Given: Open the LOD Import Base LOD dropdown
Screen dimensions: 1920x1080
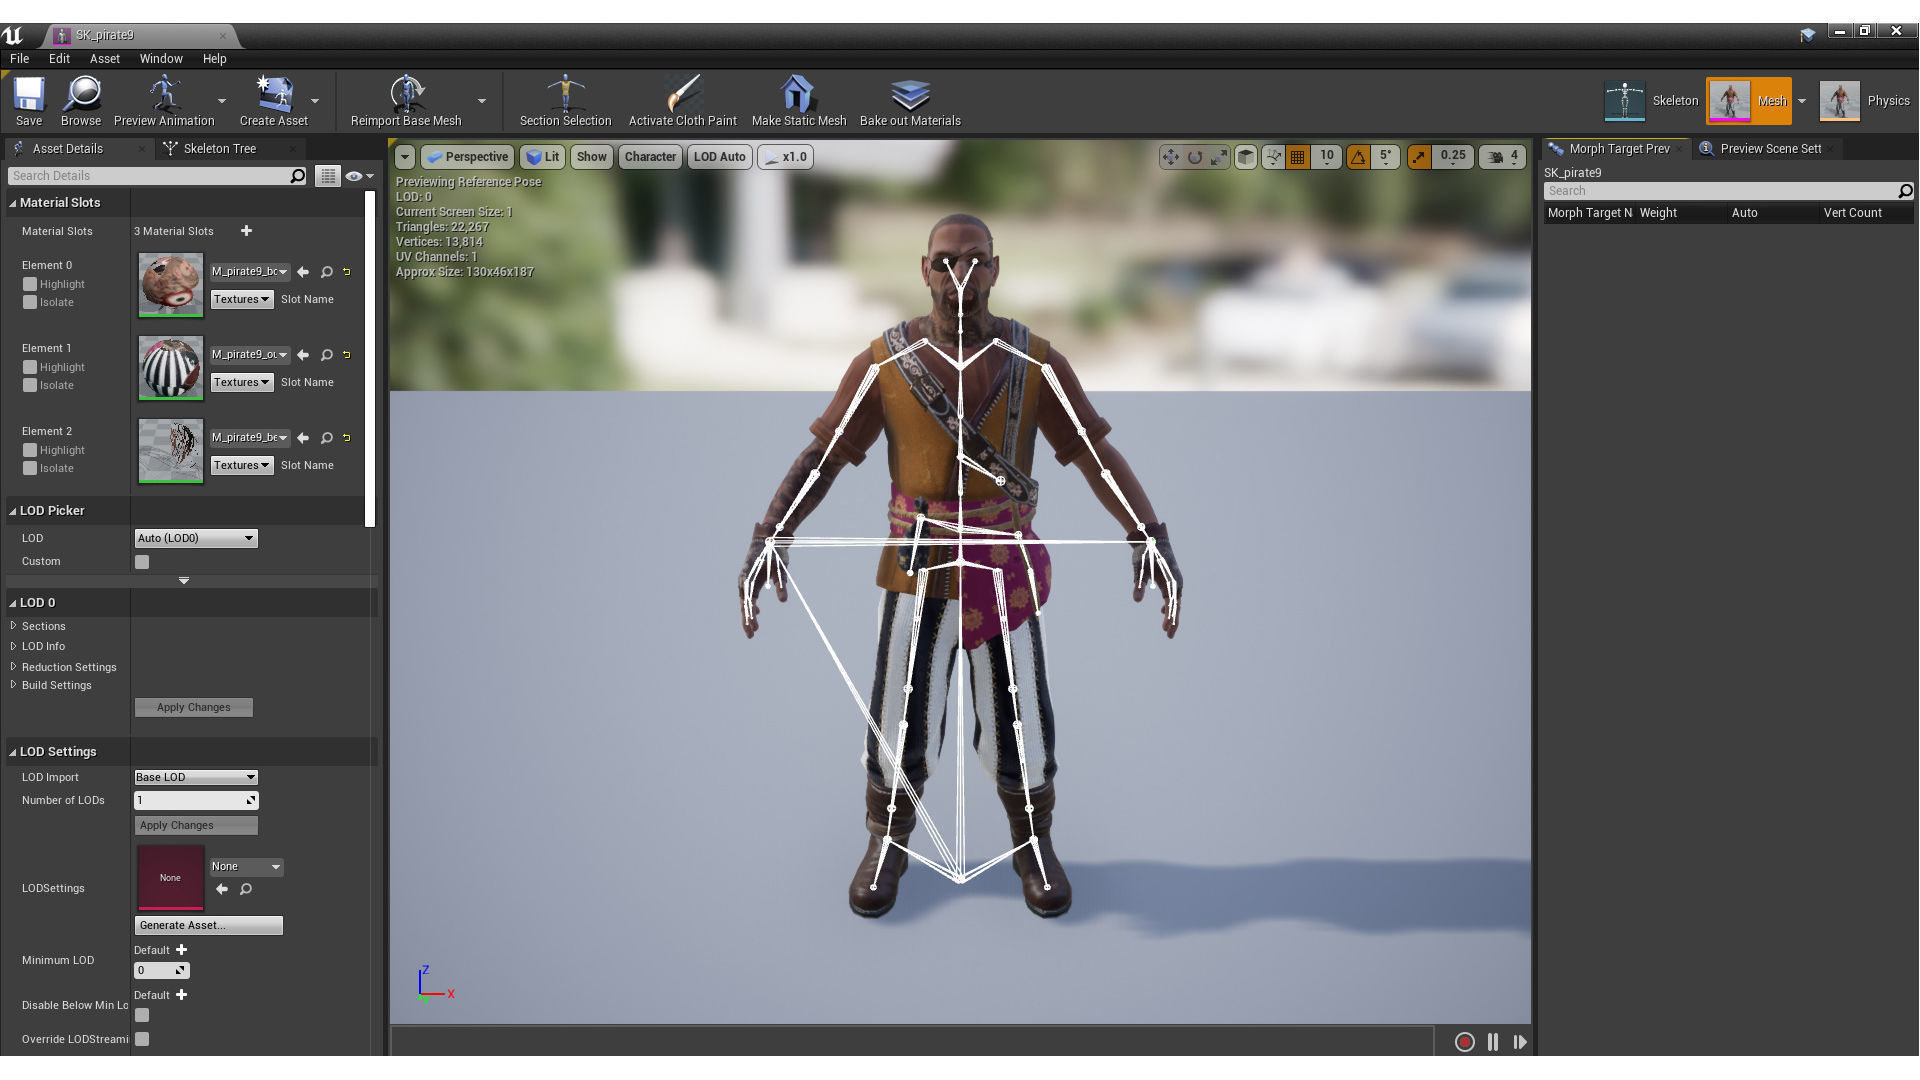Looking at the screenshot, I should (196, 777).
